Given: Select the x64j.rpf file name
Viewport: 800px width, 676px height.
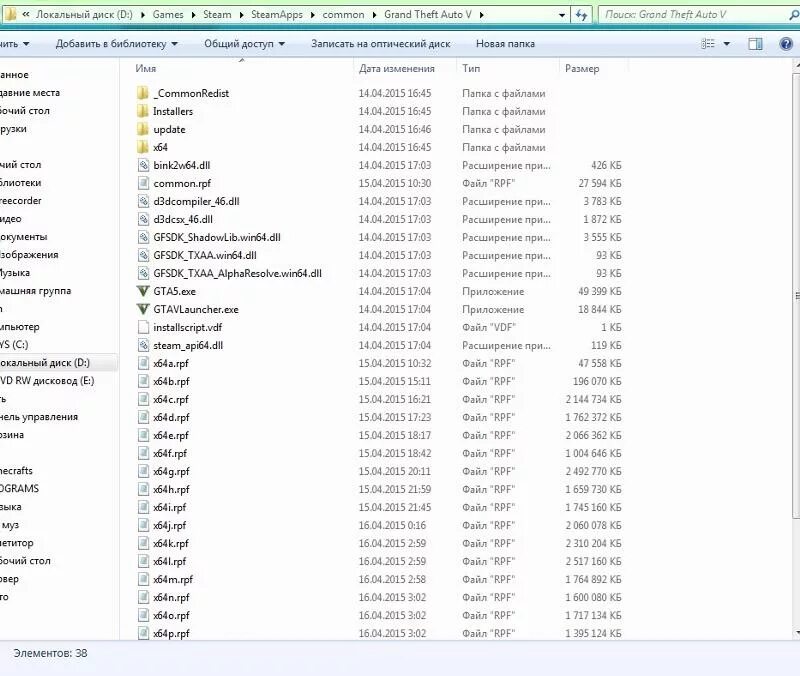Looking at the screenshot, I should pyautogui.click(x=170, y=525).
